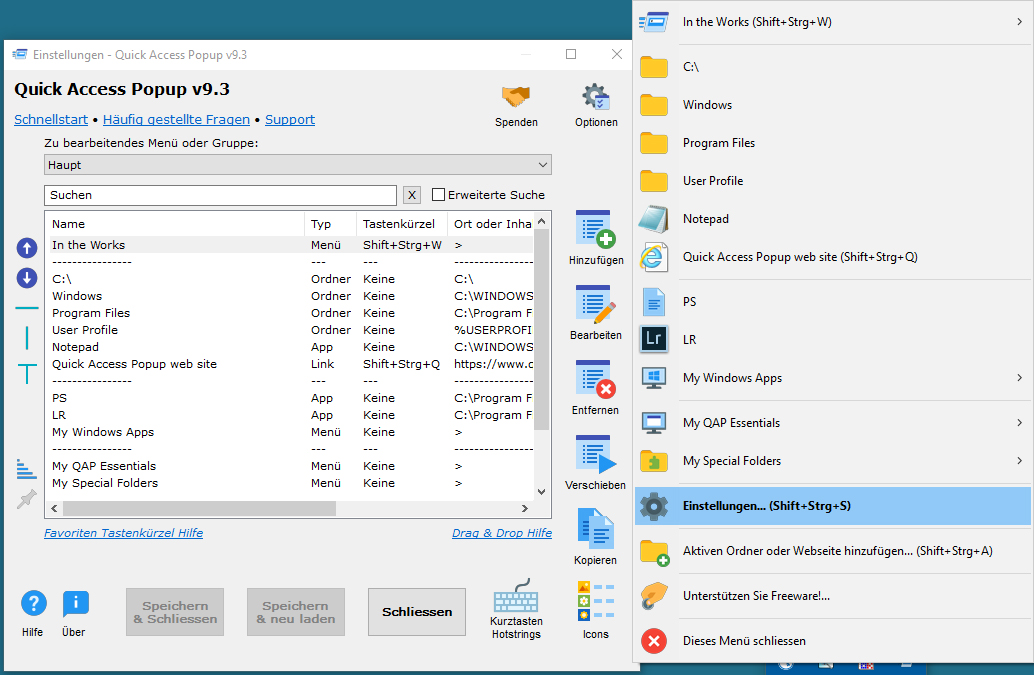Select C:\ in the popup menu
Image resolution: width=1034 pixels, height=675 pixels.
[832, 67]
